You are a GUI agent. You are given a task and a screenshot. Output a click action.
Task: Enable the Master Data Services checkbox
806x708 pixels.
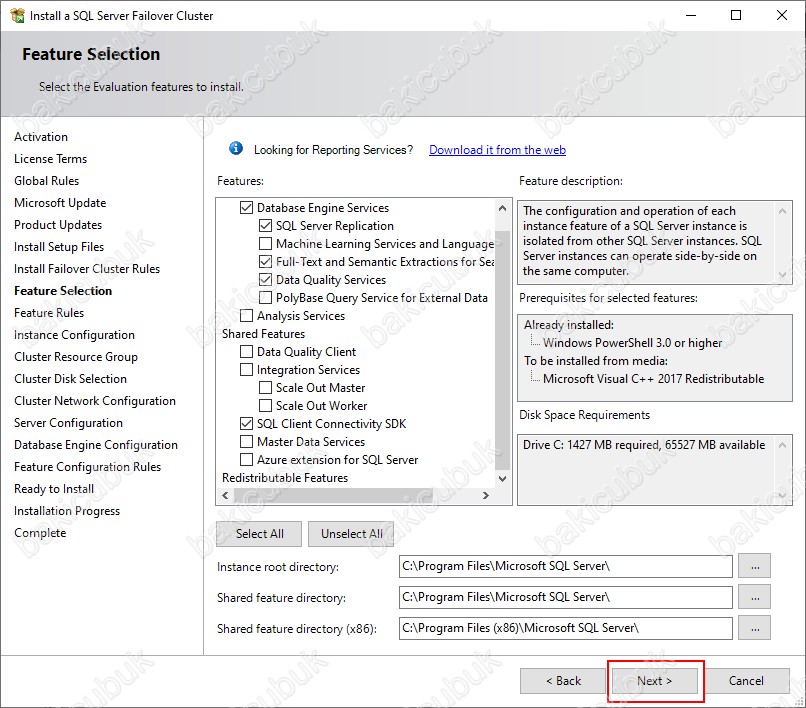tap(246, 442)
